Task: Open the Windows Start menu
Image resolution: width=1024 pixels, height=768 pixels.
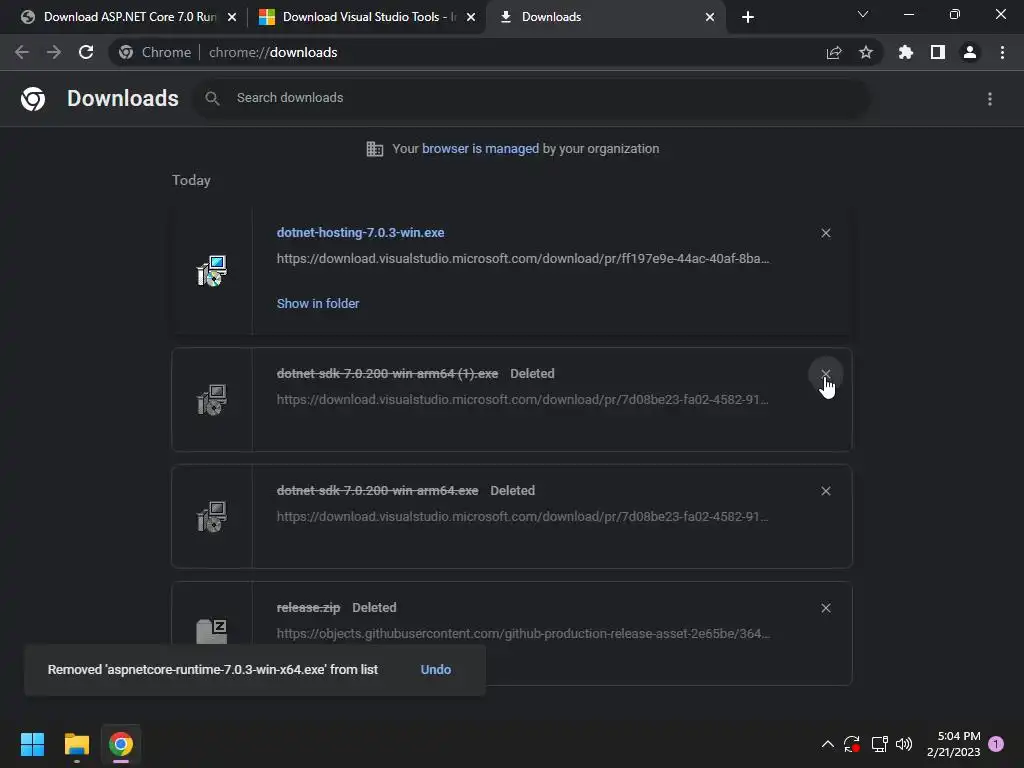Action: tap(33, 744)
